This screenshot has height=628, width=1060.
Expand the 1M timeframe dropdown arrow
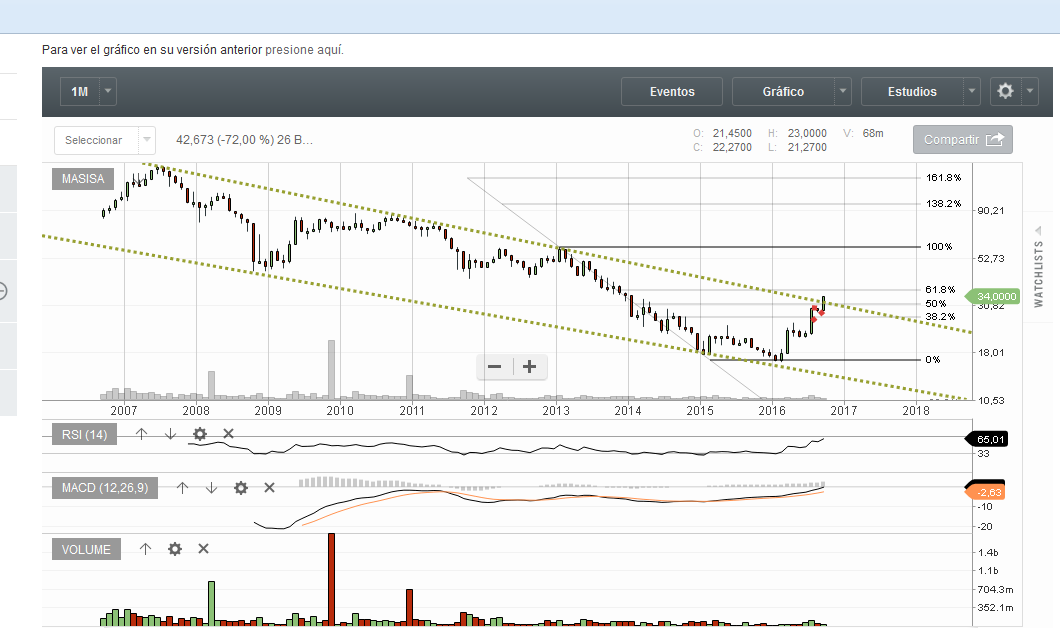point(108,92)
